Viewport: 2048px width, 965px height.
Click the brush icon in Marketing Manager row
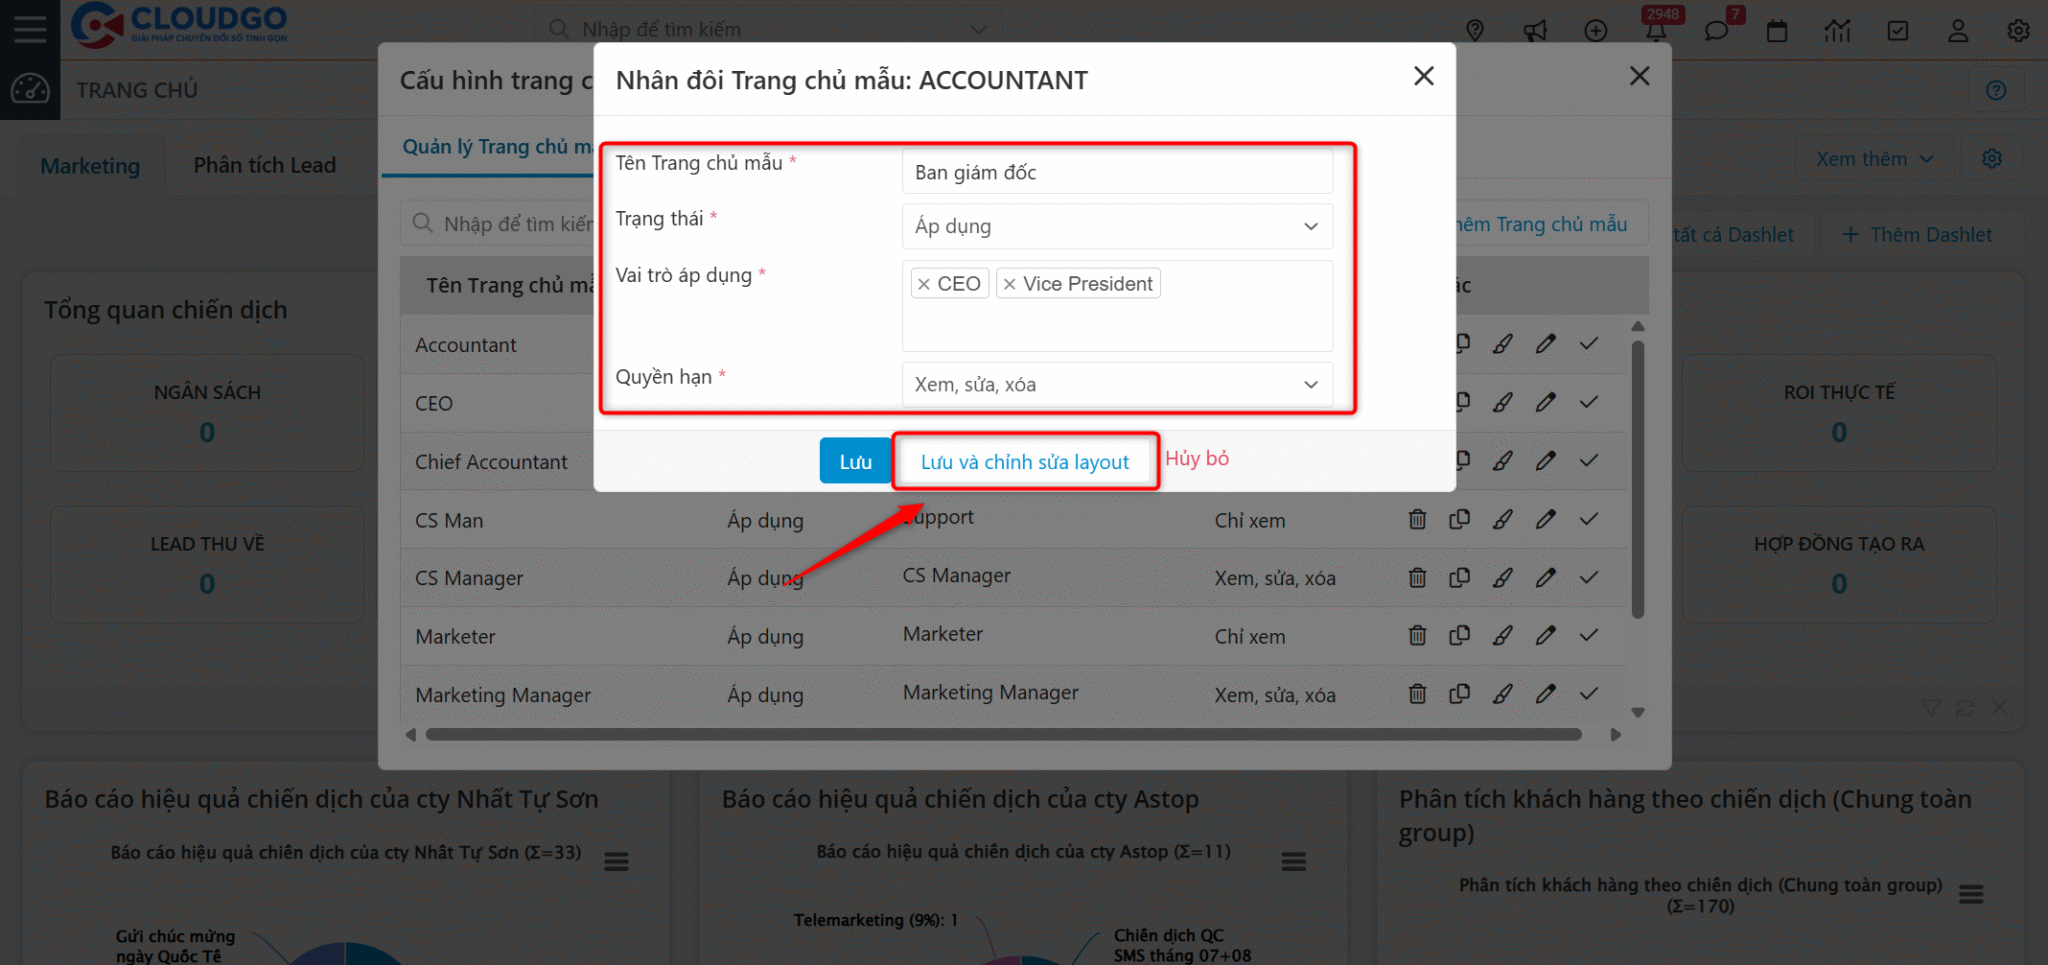1503,694
